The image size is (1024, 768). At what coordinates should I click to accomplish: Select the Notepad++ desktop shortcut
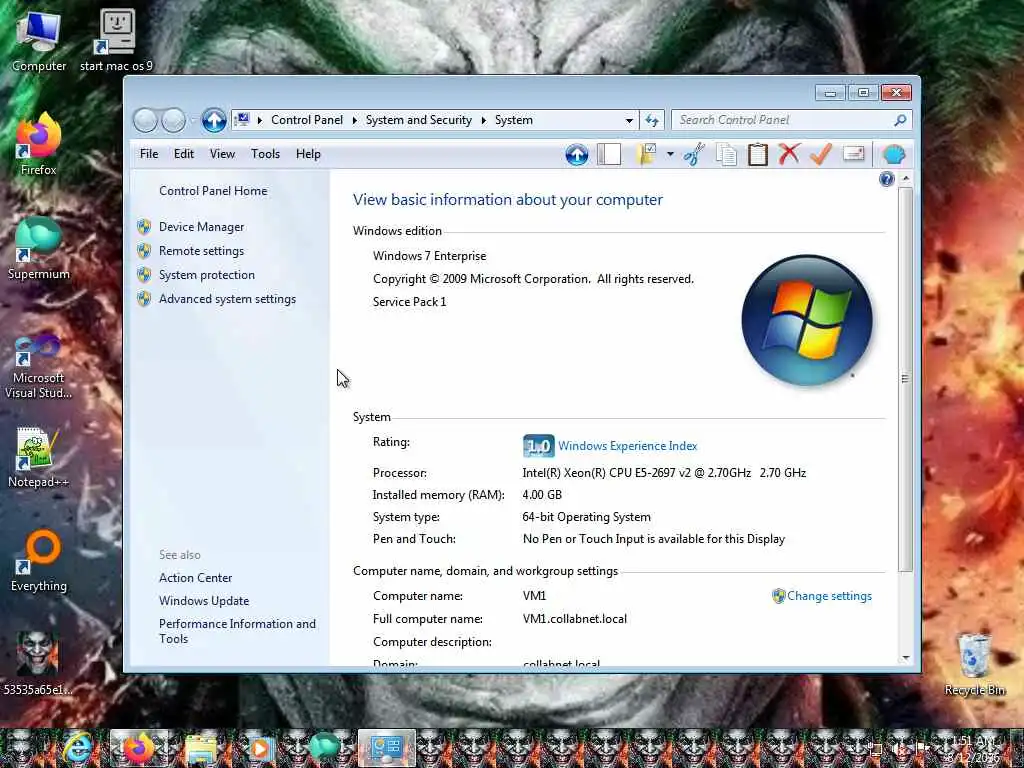point(39,457)
